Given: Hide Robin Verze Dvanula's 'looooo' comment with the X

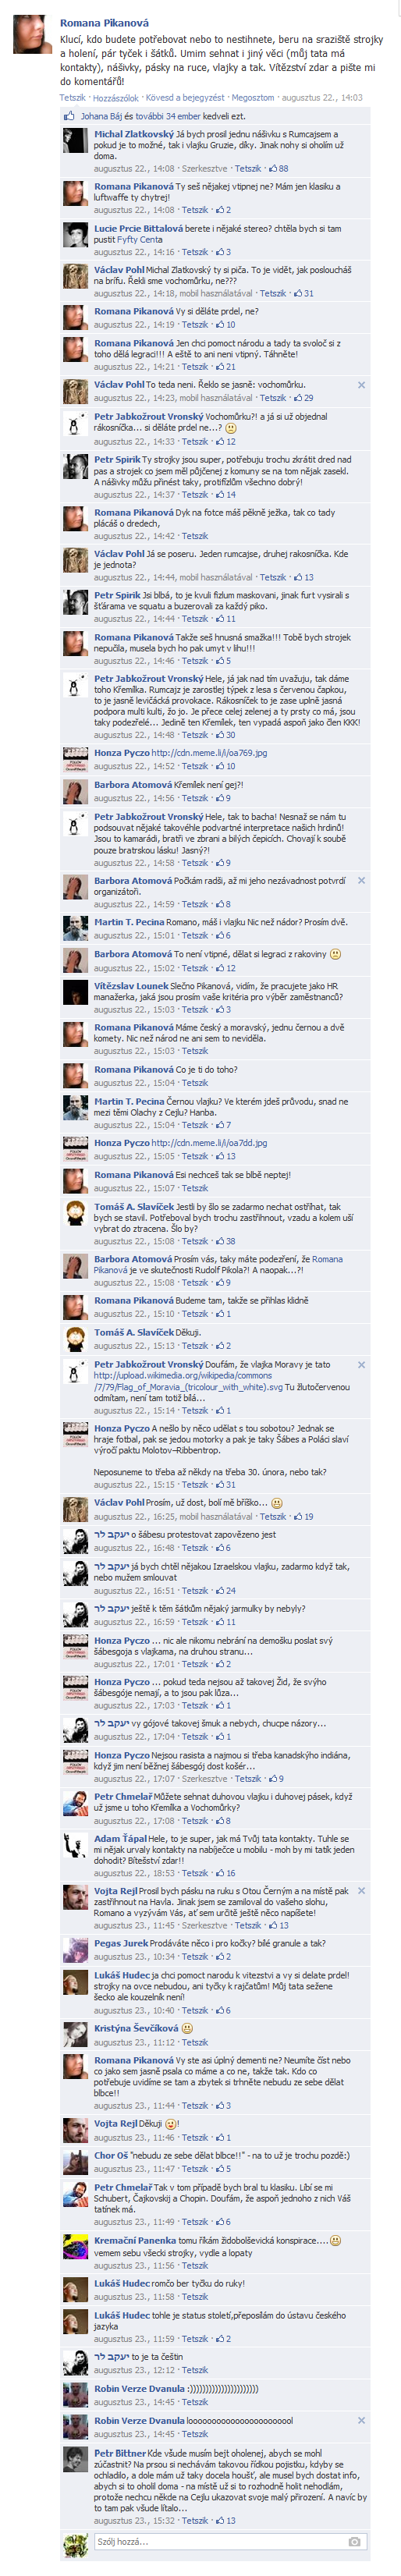Looking at the screenshot, I should [x=361, y=2421].
